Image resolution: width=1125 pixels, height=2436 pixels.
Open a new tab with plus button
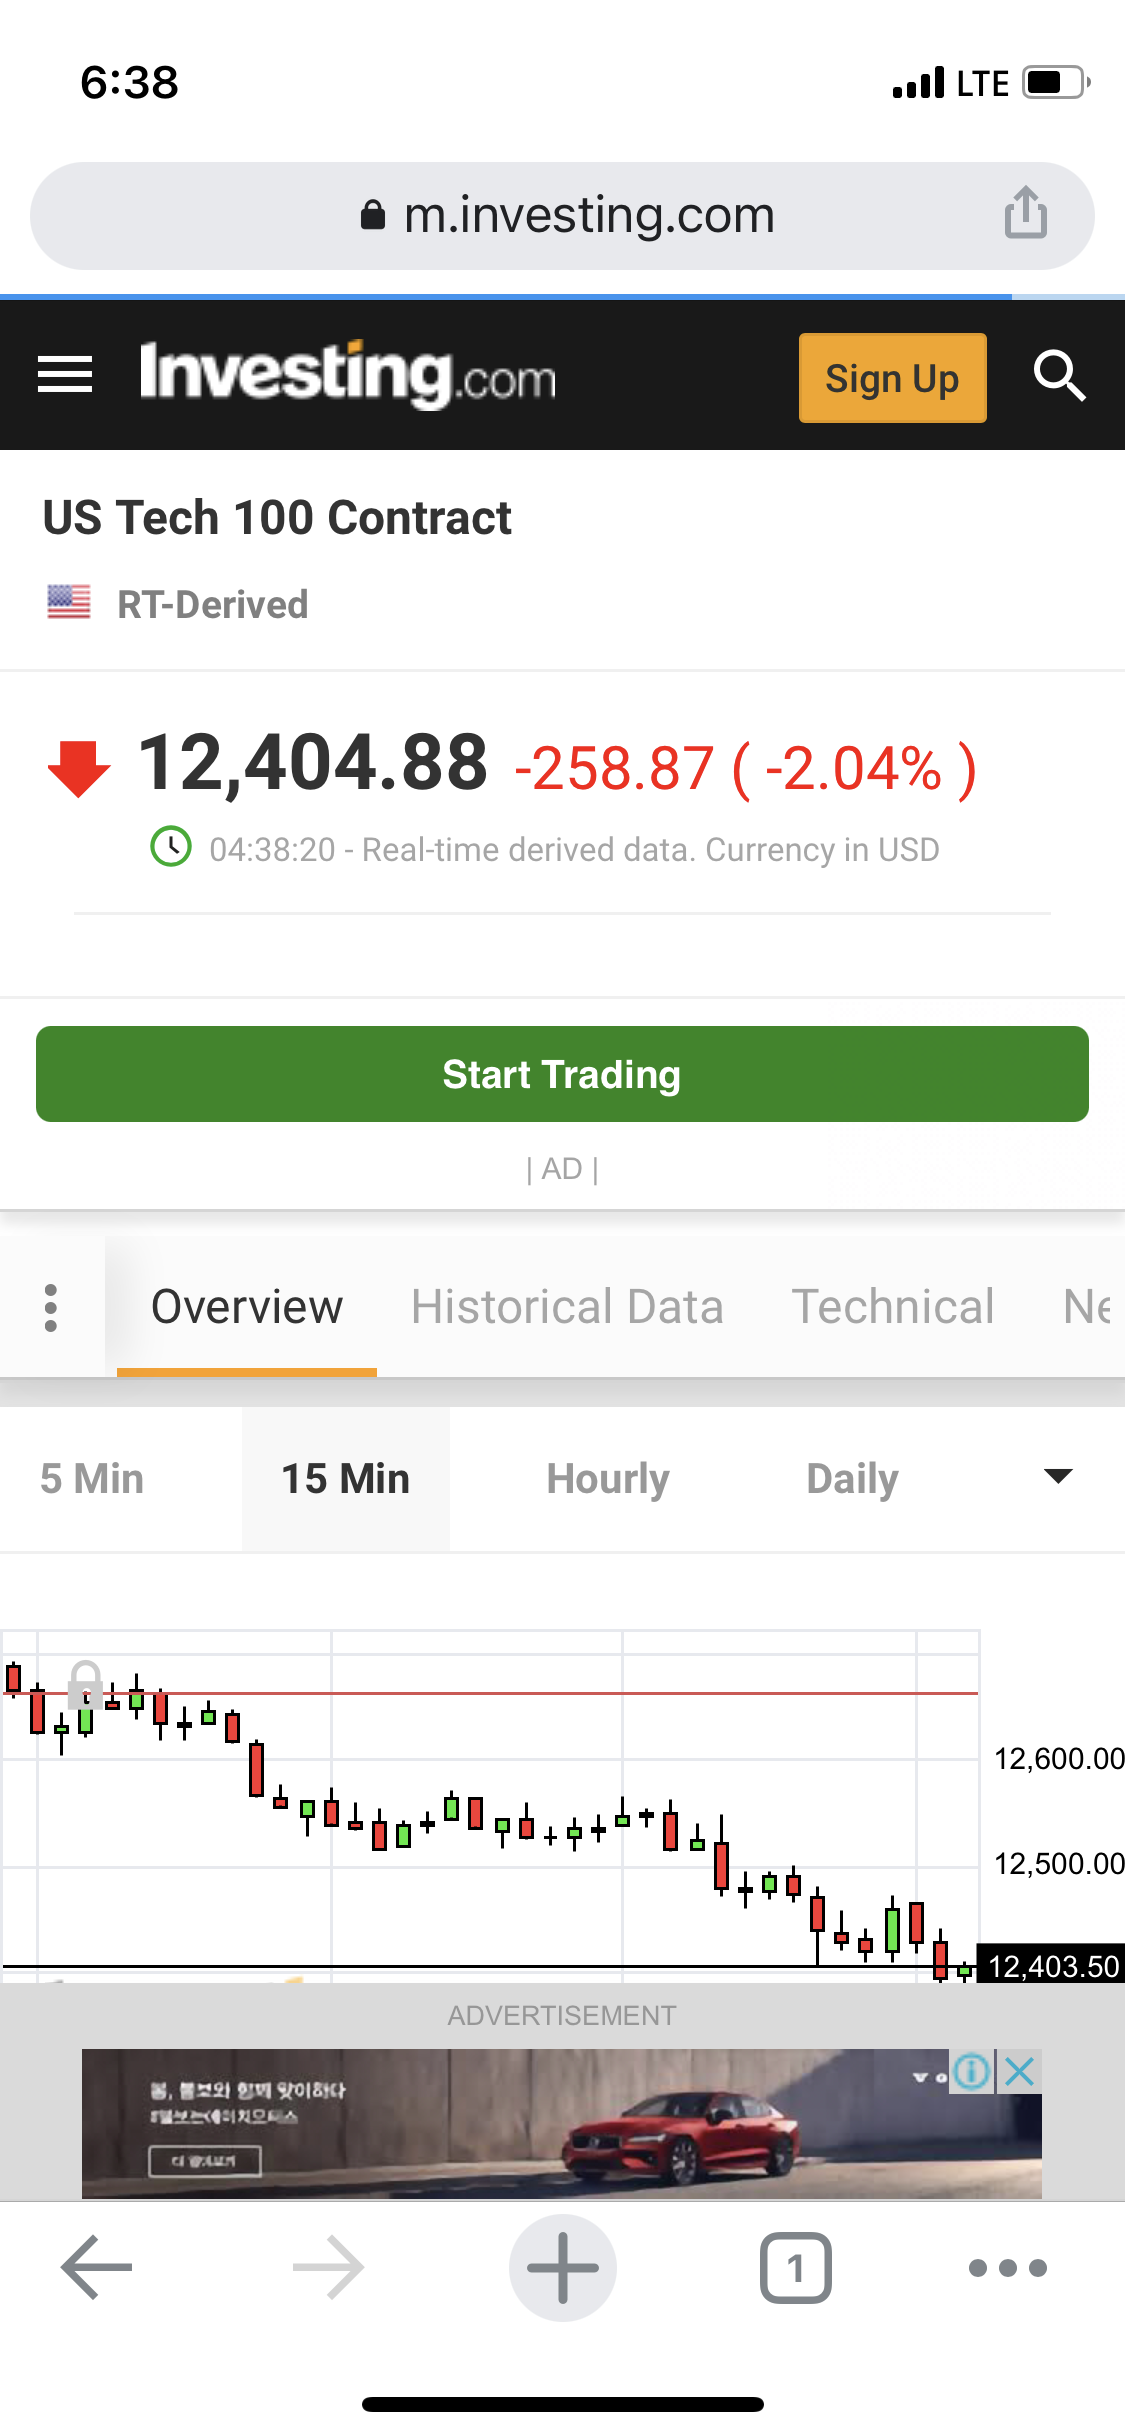[x=562, y=2267]
